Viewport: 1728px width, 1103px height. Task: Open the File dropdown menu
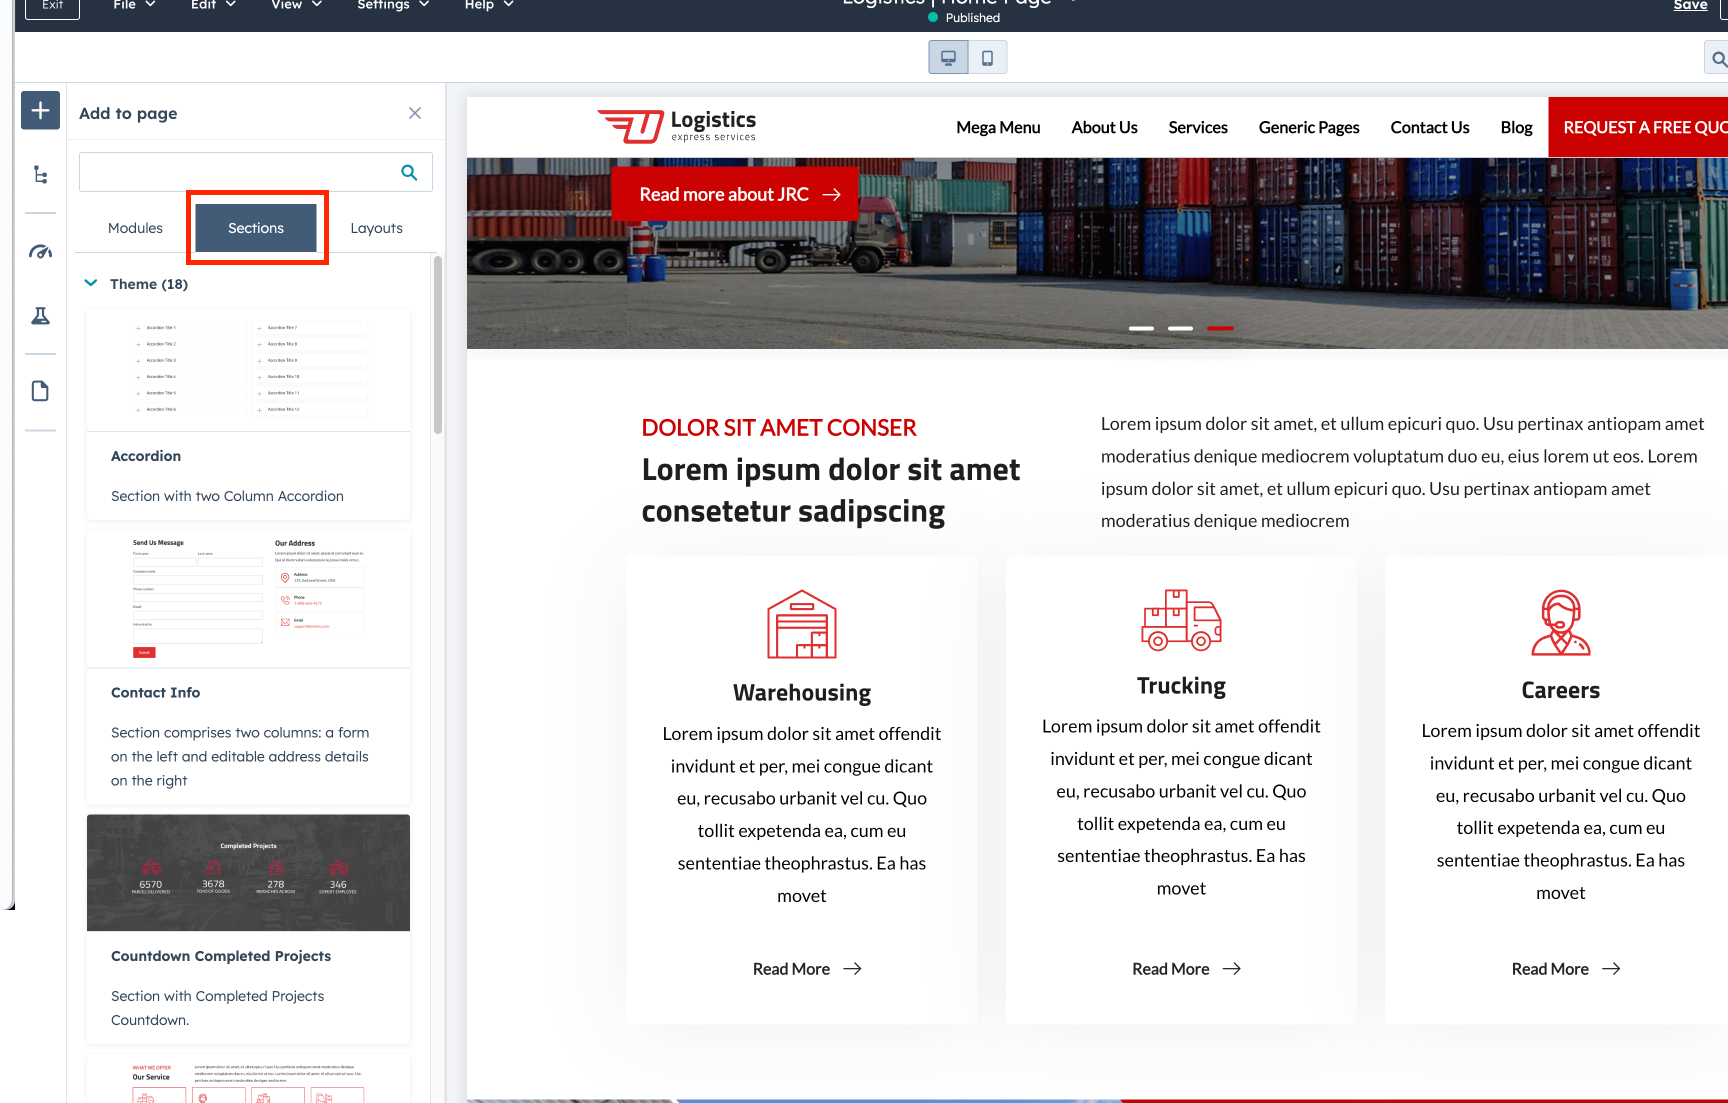[x=134, y=5]
